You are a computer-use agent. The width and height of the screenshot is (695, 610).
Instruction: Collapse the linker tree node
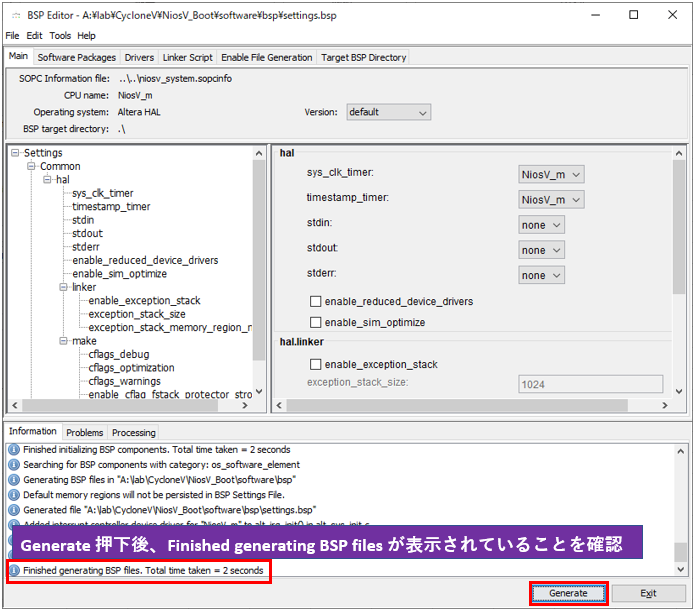[x=63, y=287]
